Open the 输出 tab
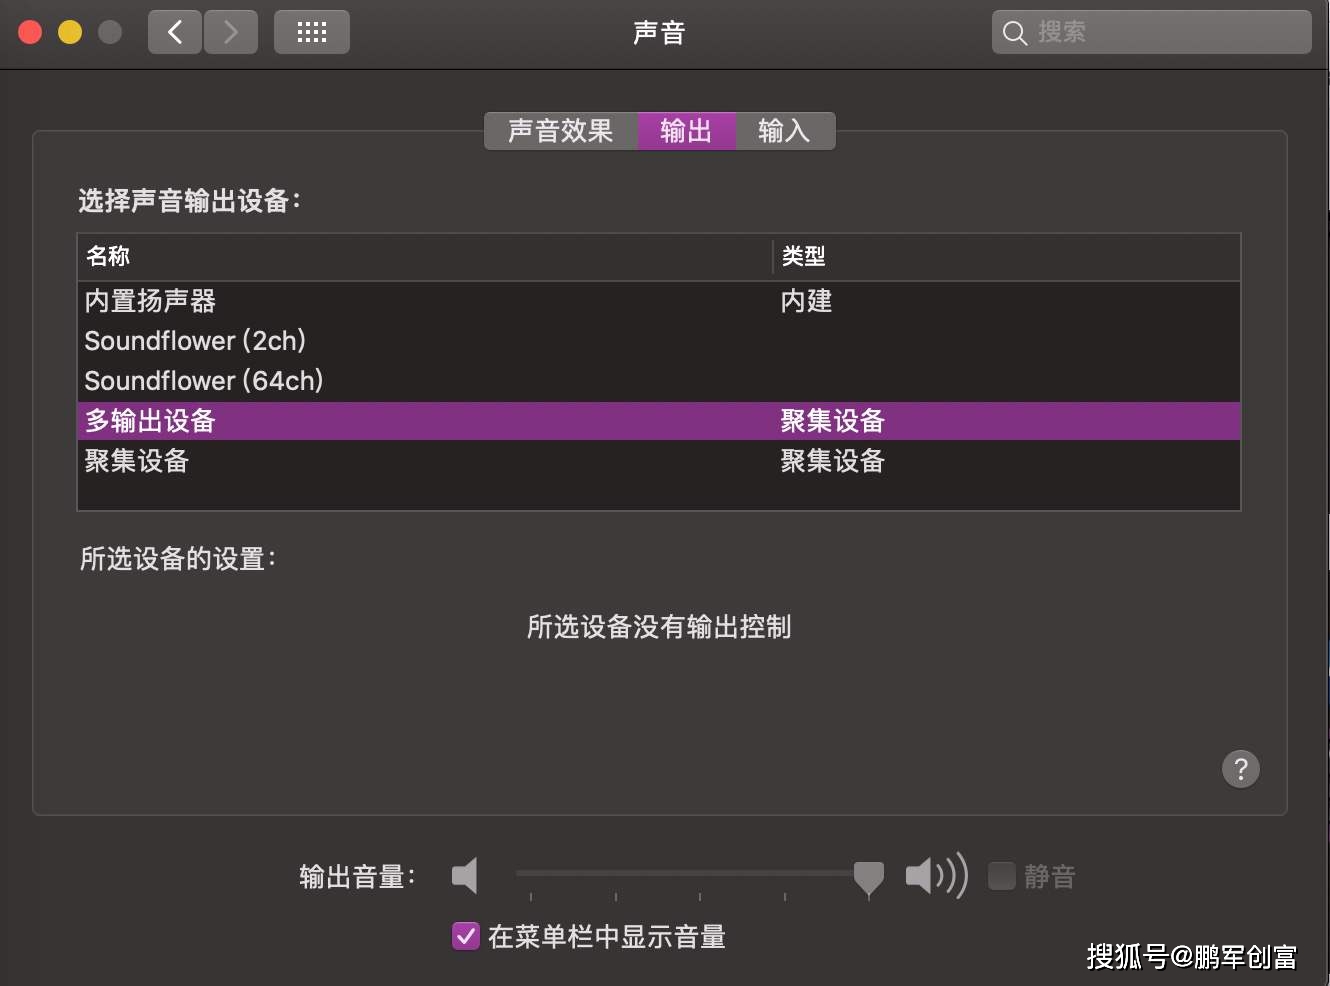This screenshot has width=1330, height=986. point(686,131)
